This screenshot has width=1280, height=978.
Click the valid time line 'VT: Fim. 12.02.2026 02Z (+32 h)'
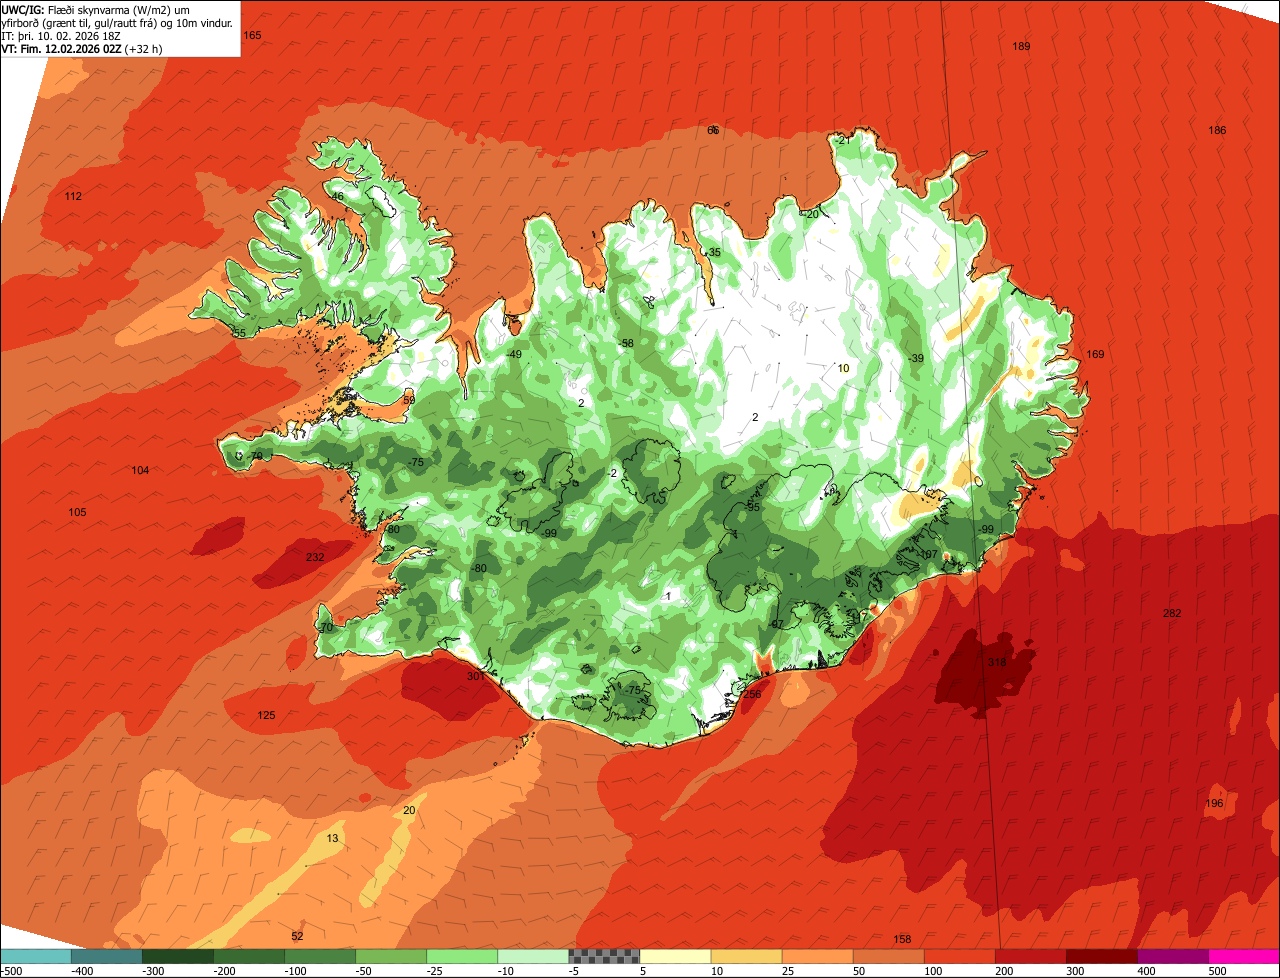83,48
